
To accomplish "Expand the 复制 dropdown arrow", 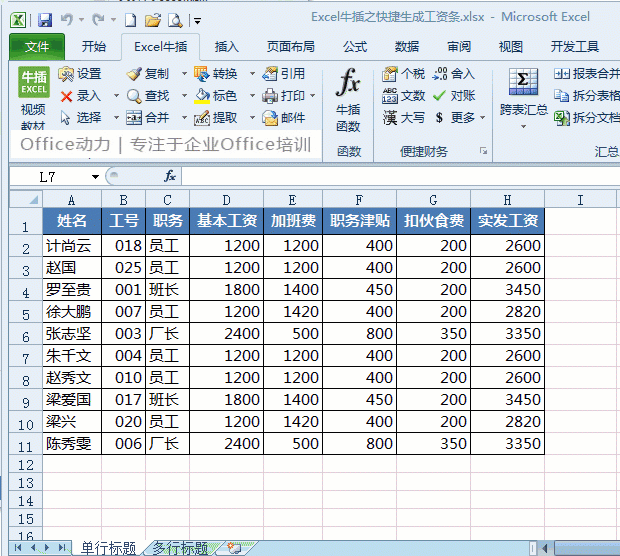I will click(184, 74).
